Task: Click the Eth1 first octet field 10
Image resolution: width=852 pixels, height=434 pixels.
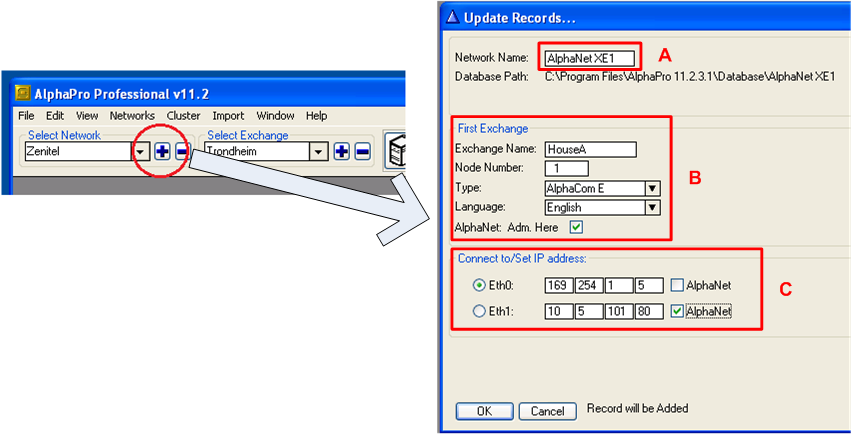Action: click(x=559, y=311)
